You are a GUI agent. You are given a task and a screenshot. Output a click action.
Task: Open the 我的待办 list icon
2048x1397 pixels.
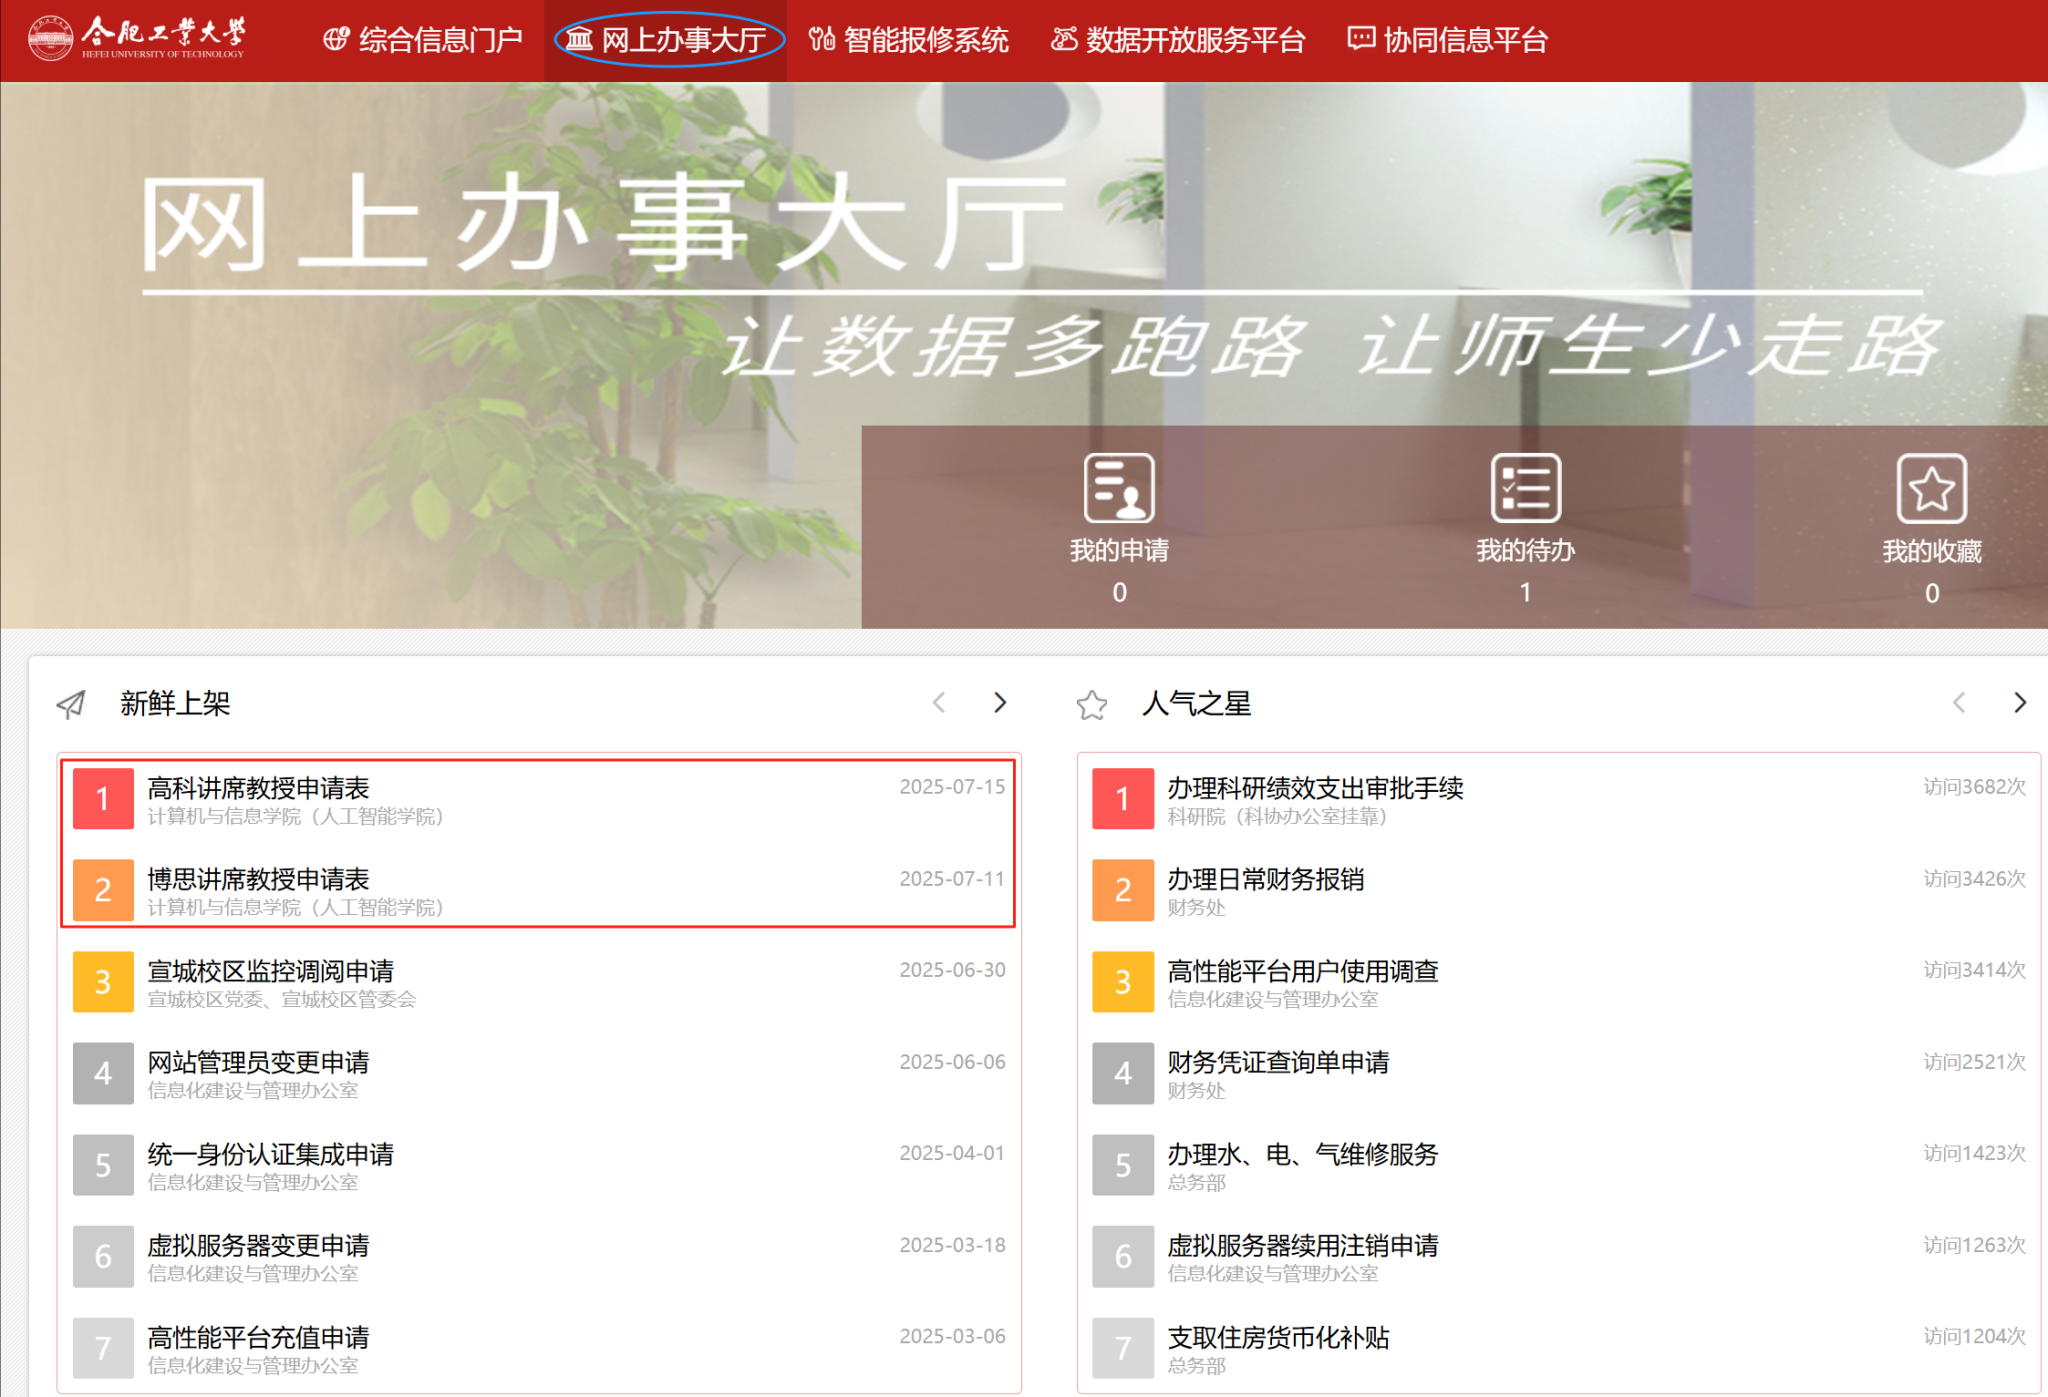pos(1525,488)
